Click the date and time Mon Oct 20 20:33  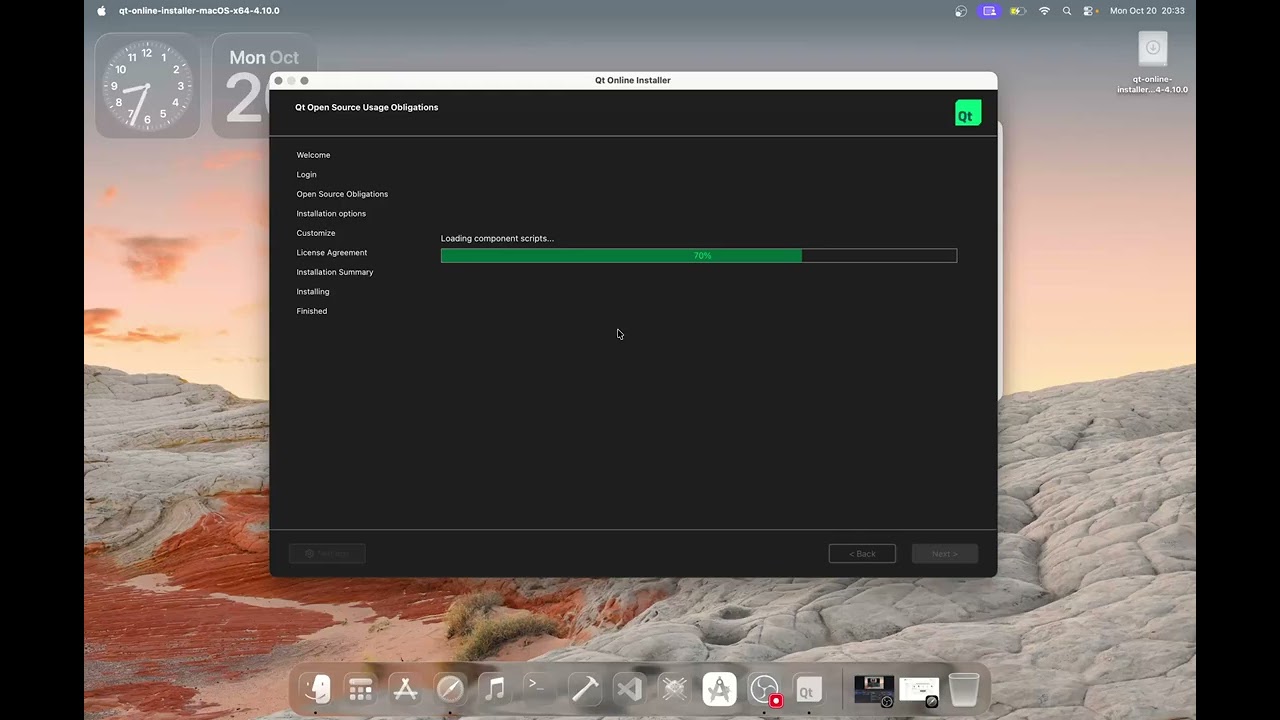[1147, 11]
